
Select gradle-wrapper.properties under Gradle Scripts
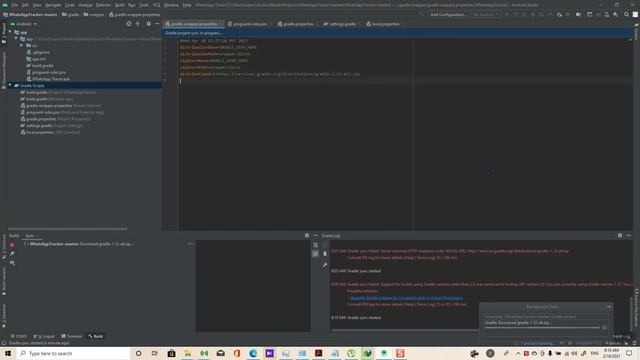[61, 105]
